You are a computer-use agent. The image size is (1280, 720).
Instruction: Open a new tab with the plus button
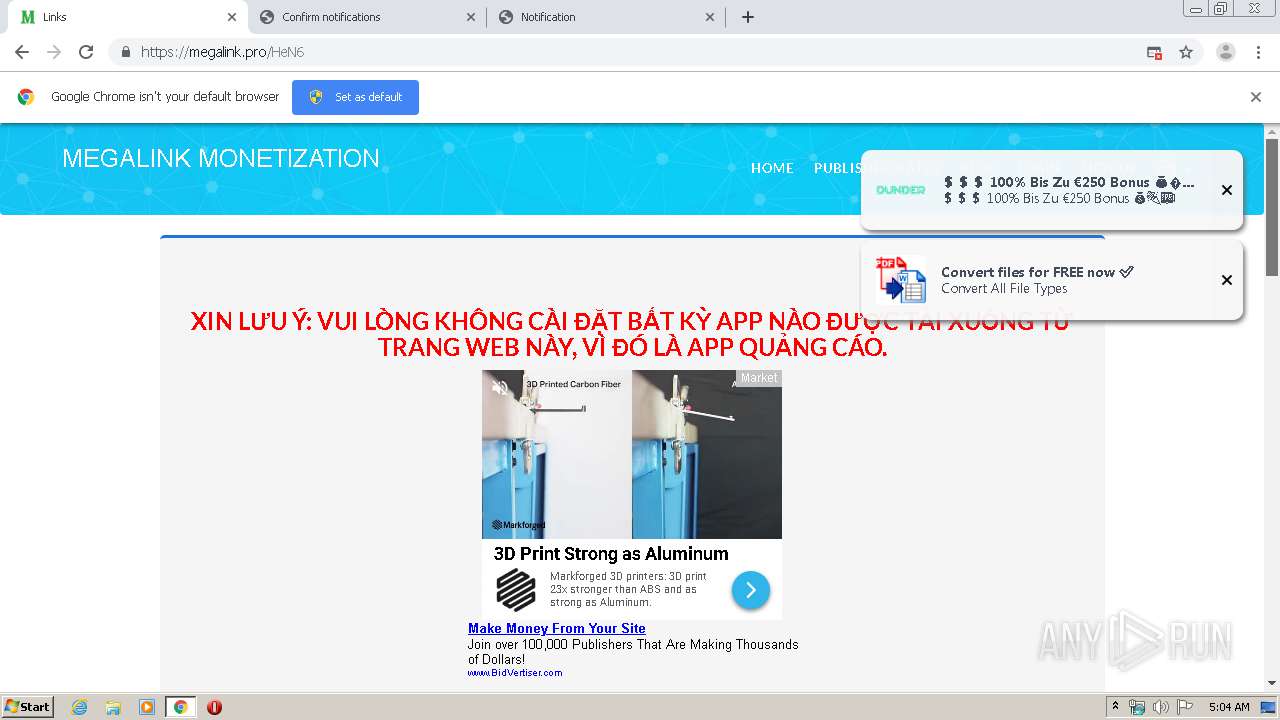click(x=747, y=17)
